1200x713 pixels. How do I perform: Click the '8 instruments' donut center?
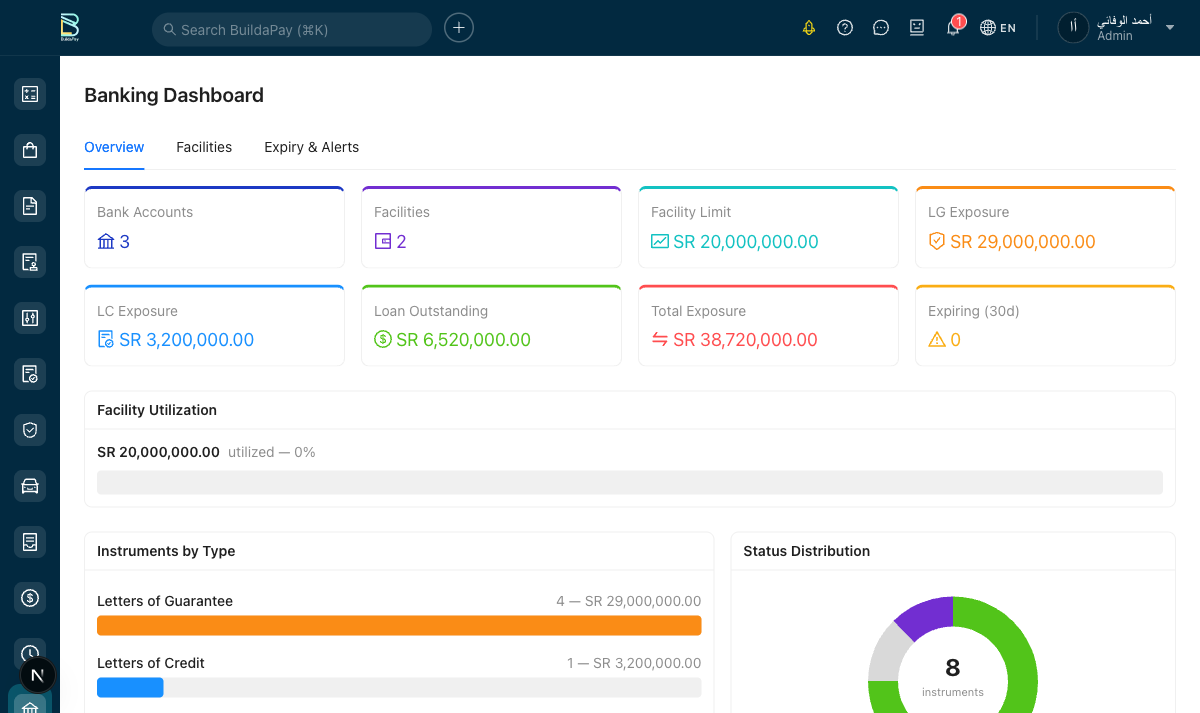953,675
